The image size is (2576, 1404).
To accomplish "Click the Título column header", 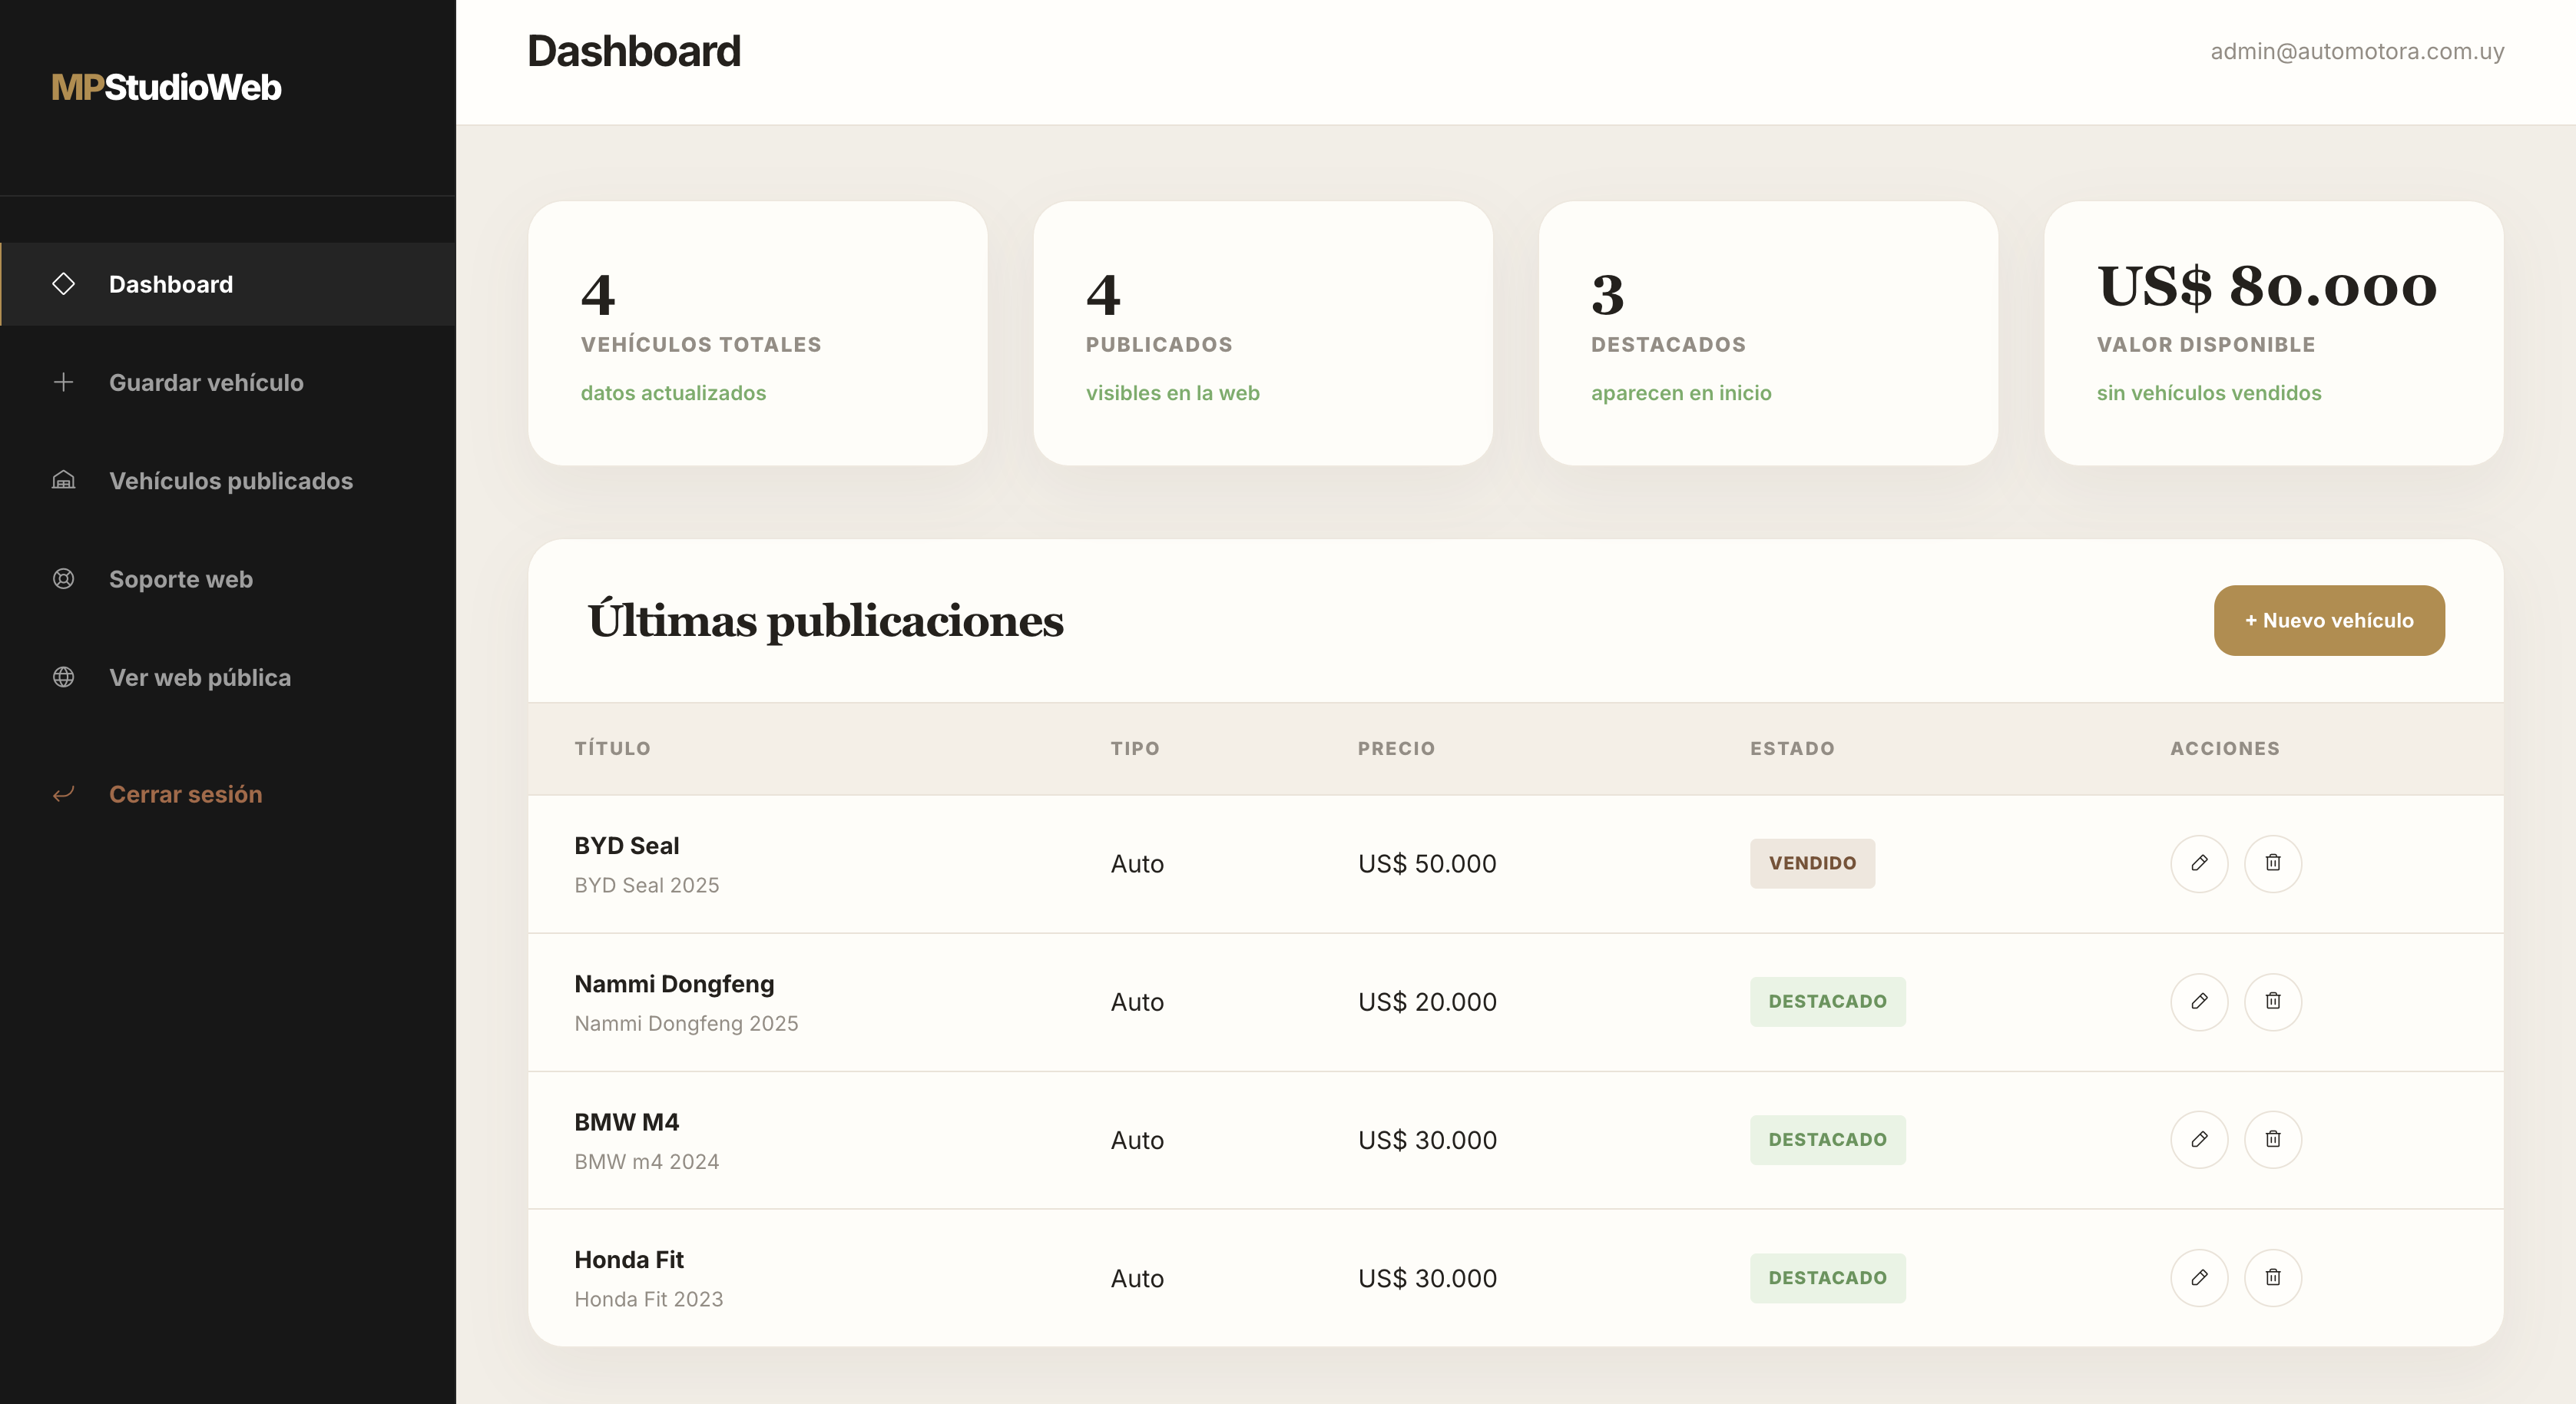I will tap(612, 748).
